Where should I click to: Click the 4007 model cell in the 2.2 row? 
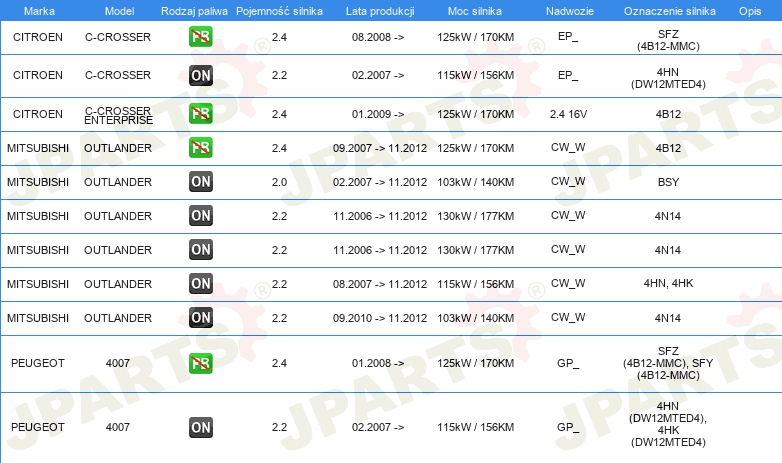[118, 427]
